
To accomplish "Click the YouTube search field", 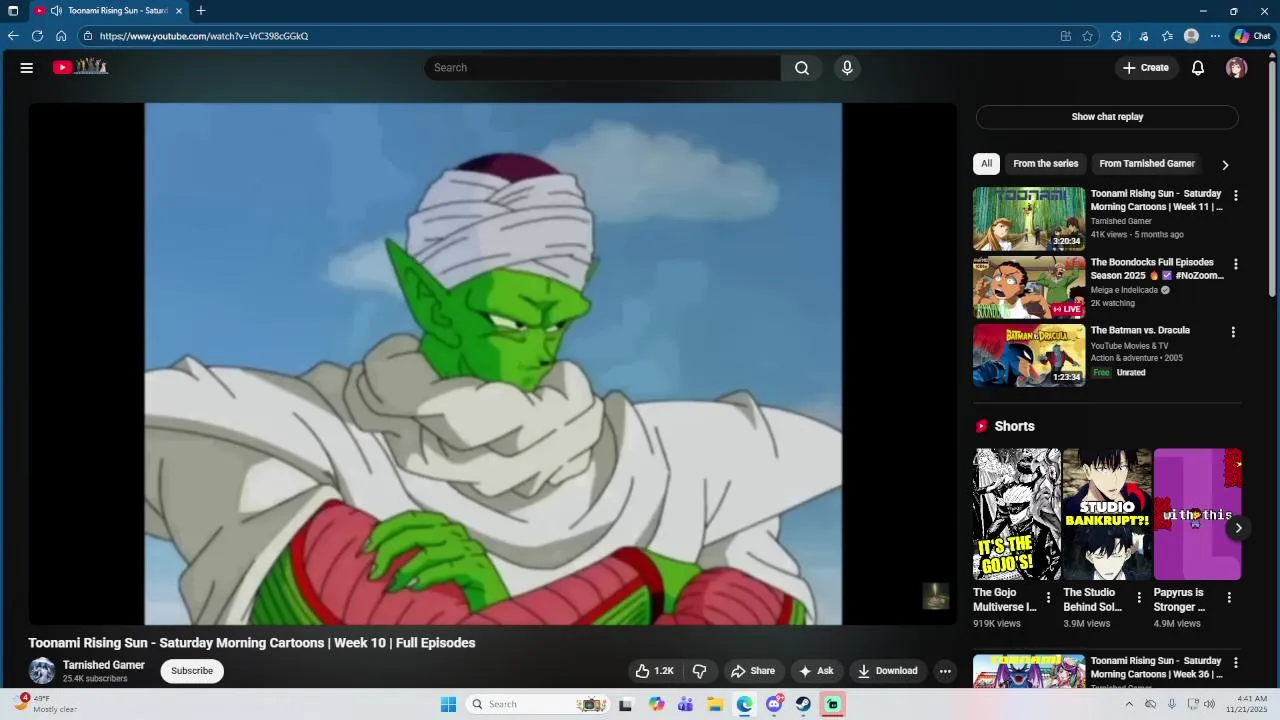I will tap(603, 68).
